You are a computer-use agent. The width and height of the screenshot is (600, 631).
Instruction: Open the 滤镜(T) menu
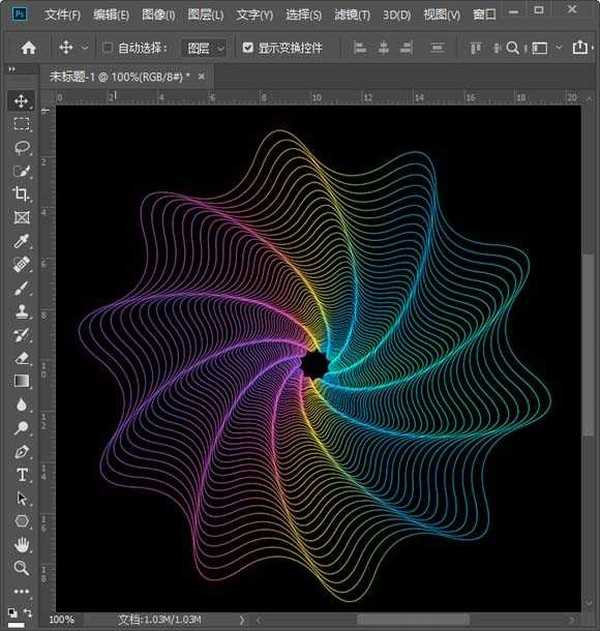350,15
